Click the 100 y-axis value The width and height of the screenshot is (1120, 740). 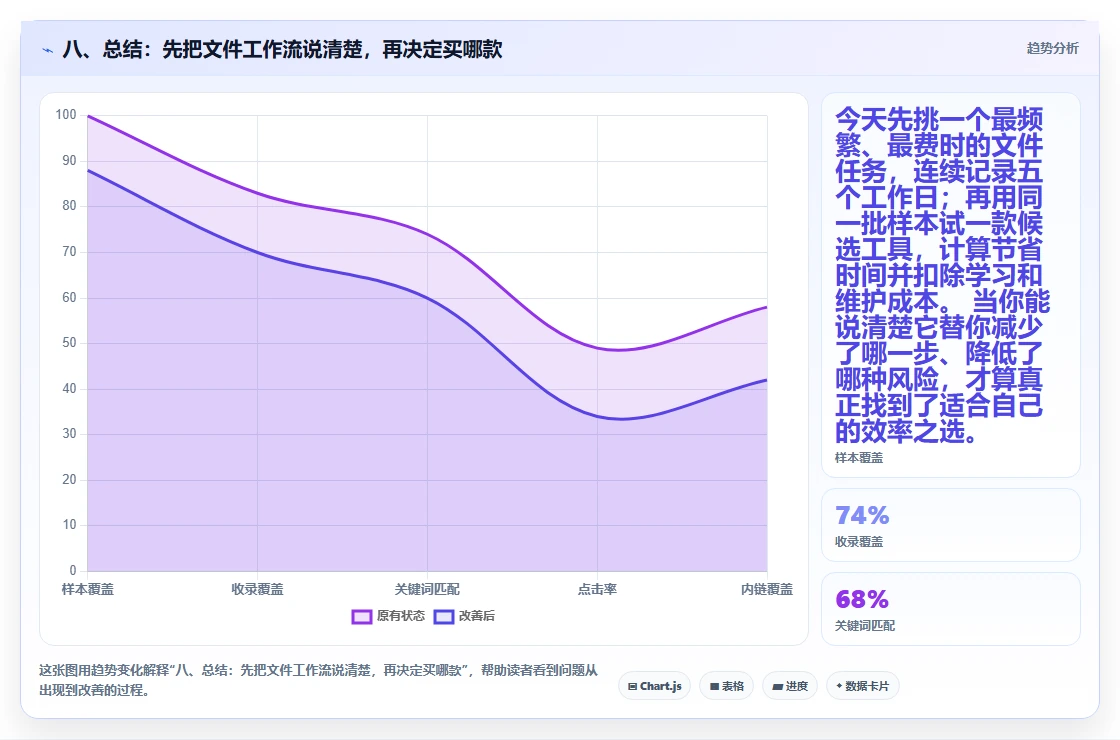click(x=66, y=115)
